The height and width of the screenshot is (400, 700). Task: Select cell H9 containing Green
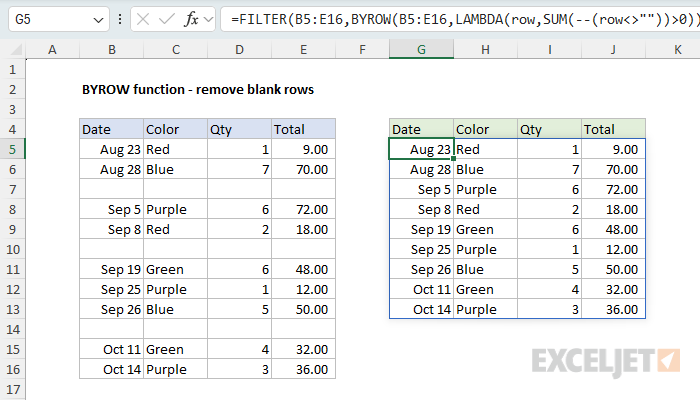[x=485, y=229]
